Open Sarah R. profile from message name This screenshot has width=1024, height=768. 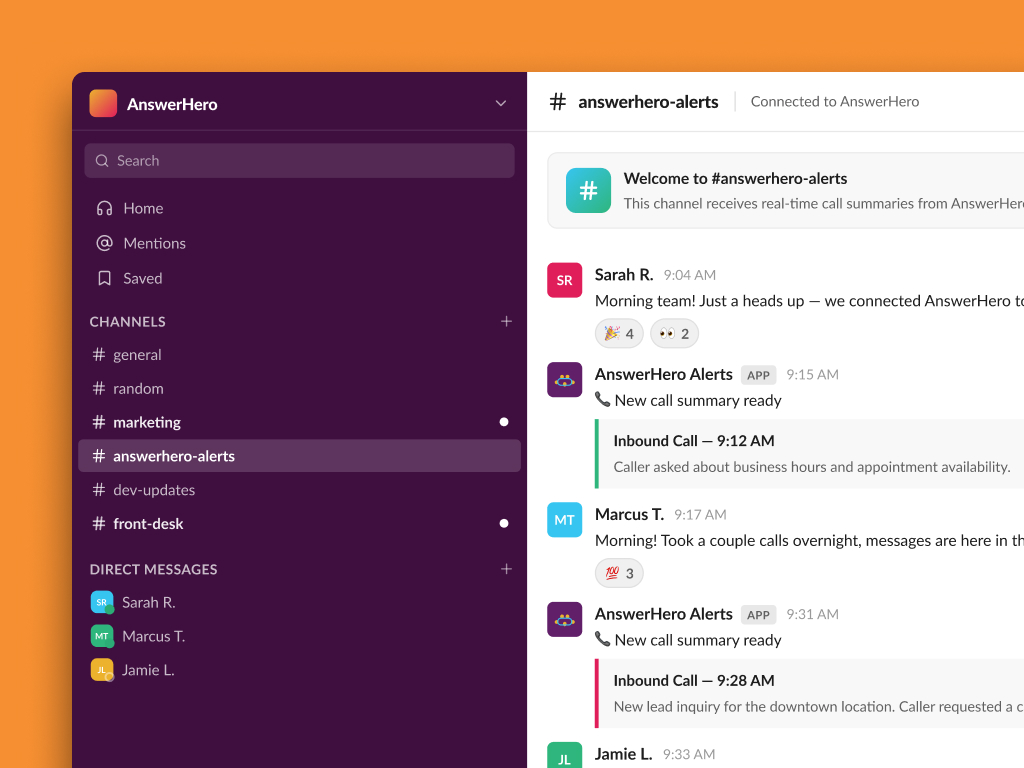[x=624, y=275]
